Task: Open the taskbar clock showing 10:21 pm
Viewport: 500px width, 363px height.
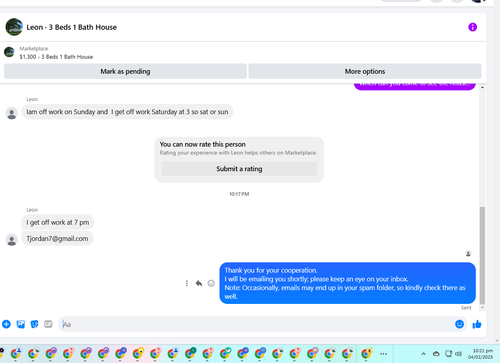Action: 480,354
